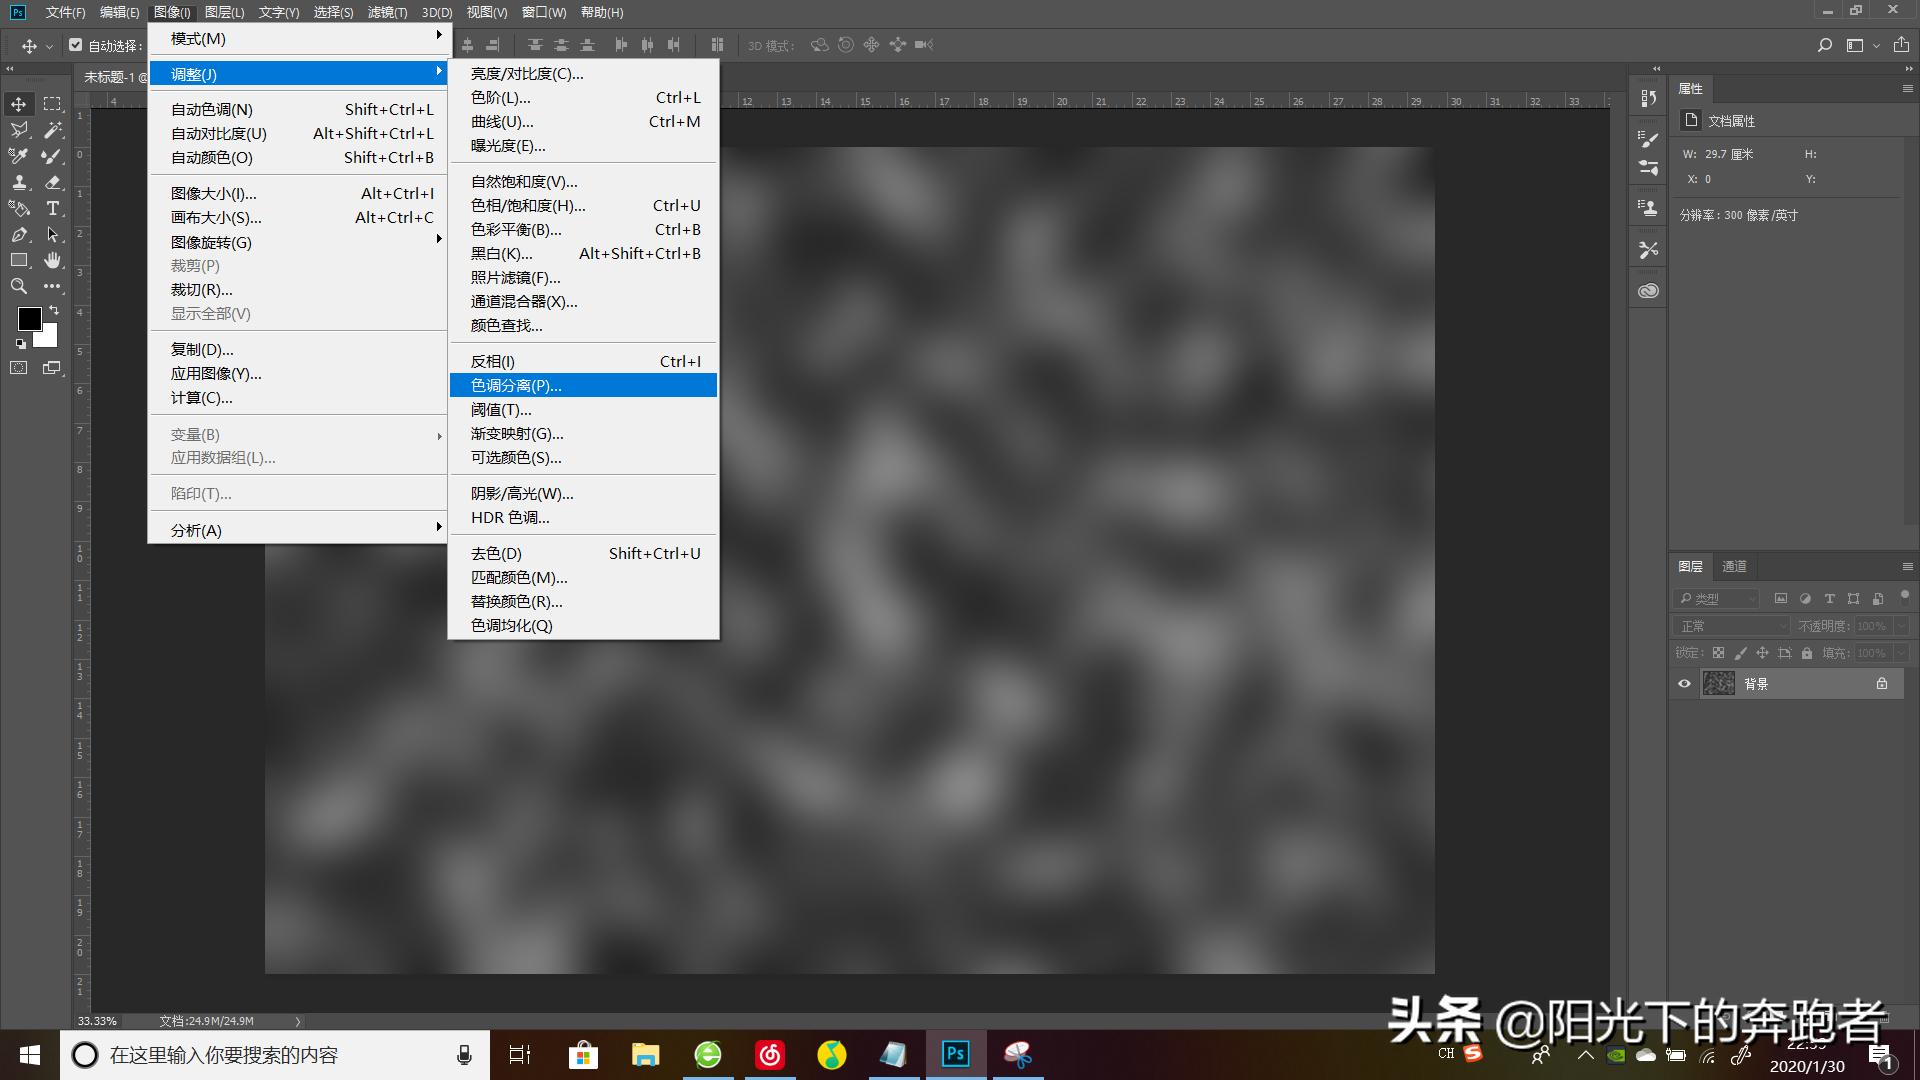Grab the Hand tool

(53, 260)
